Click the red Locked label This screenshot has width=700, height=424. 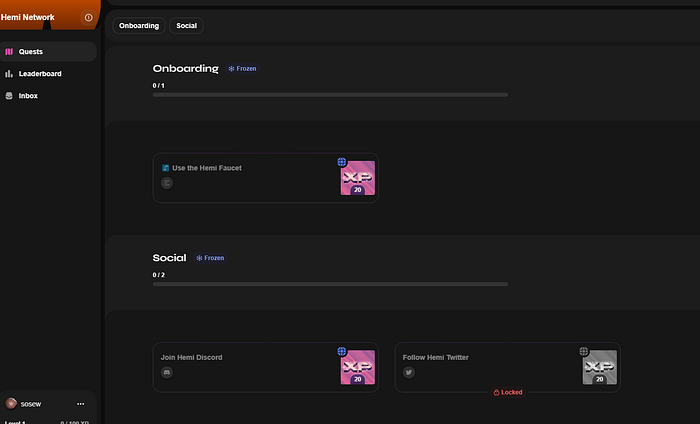click(508, 392)
